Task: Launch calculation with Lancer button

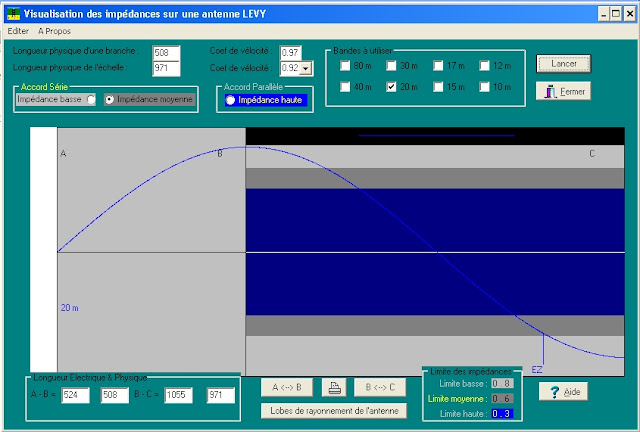Action: [563, 64]
